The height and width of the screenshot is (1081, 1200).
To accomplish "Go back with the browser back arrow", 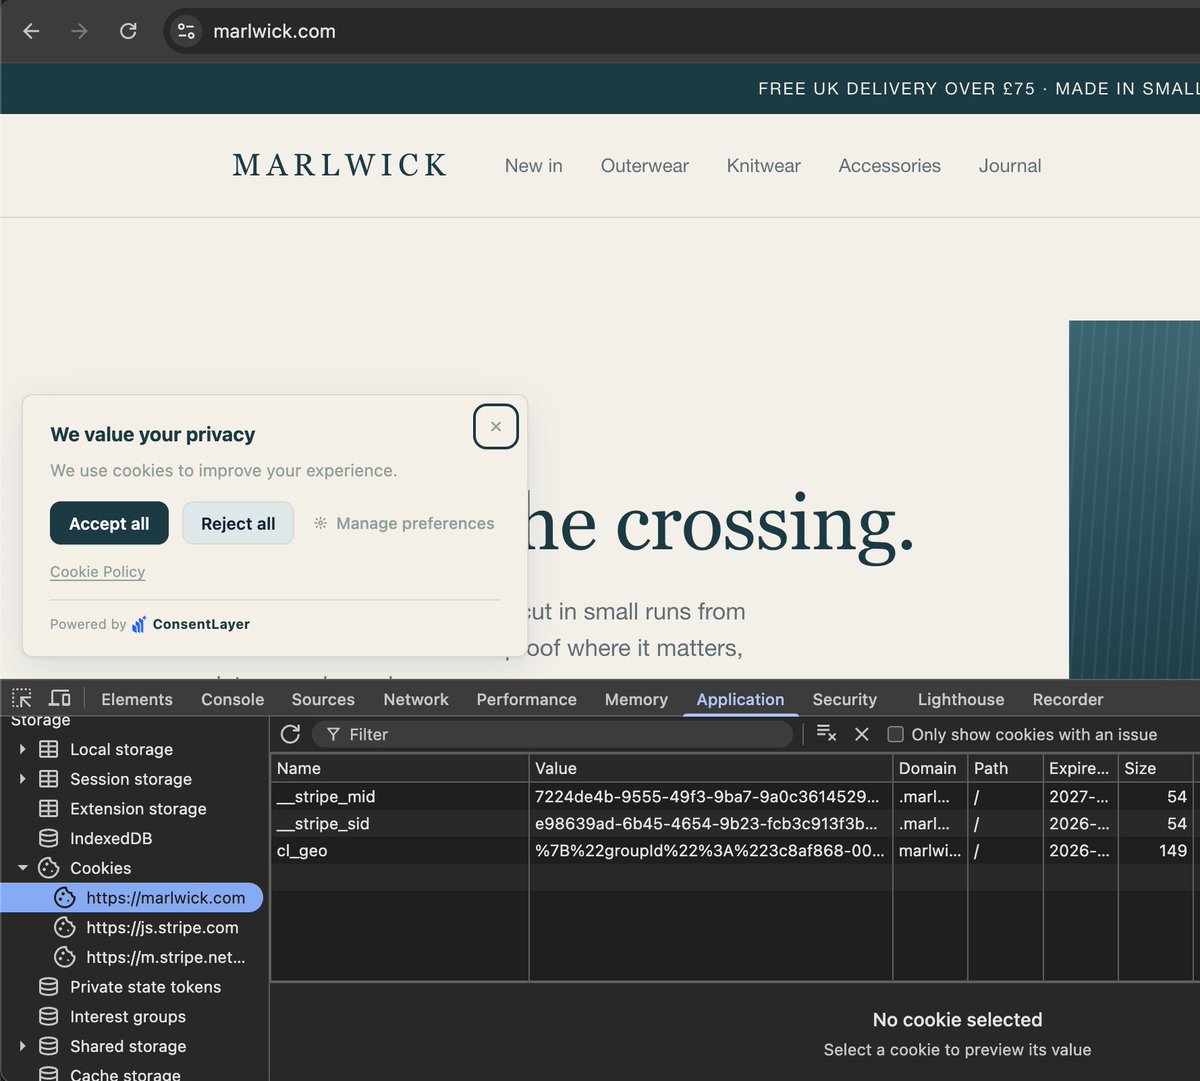I will point(31,31).
